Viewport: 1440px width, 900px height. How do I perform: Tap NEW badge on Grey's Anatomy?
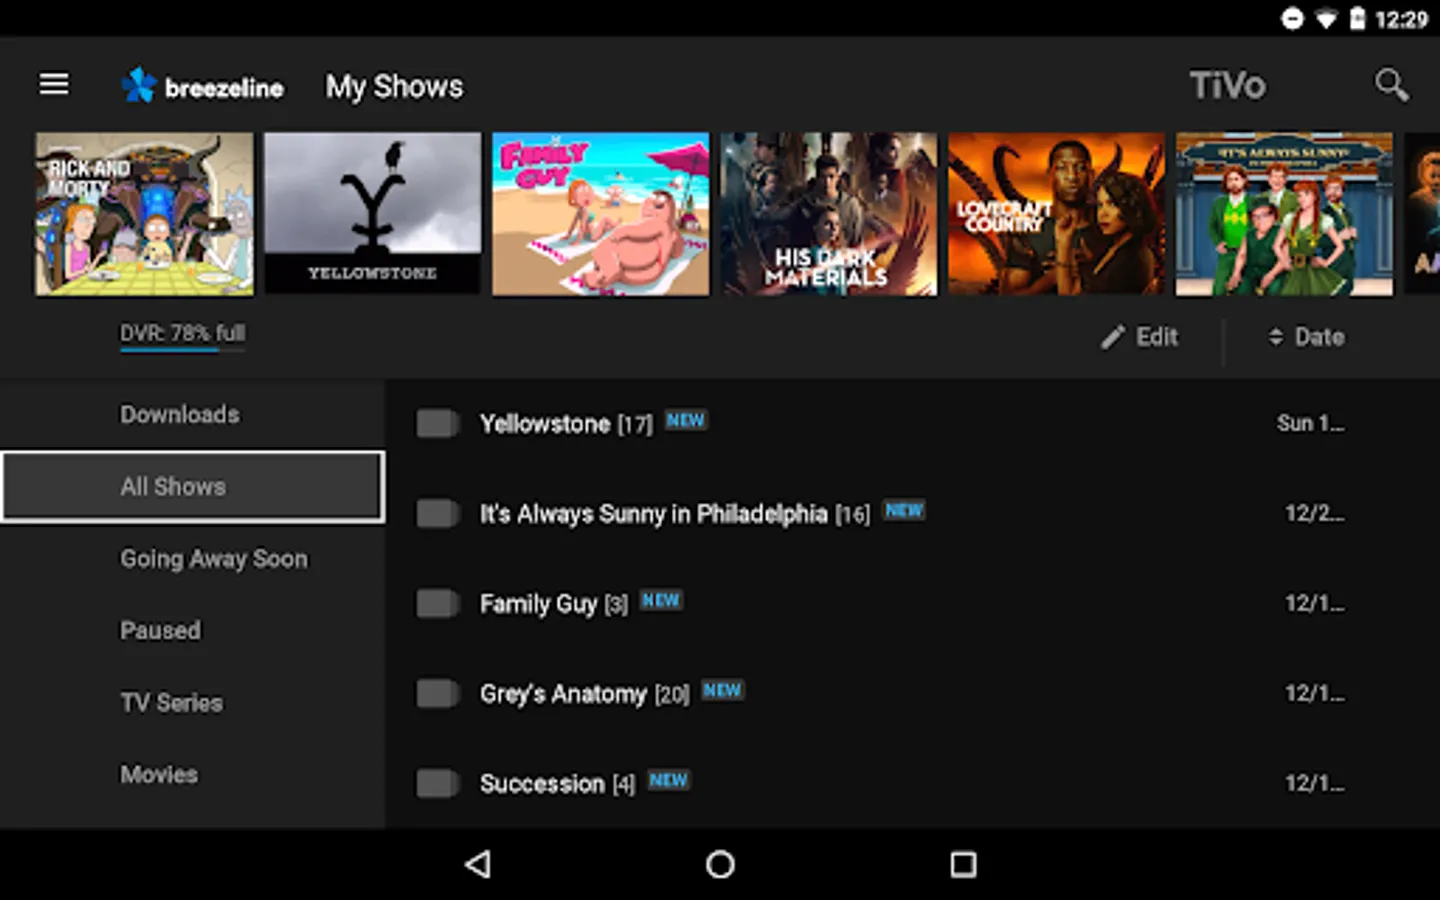(x=722, y=690)
